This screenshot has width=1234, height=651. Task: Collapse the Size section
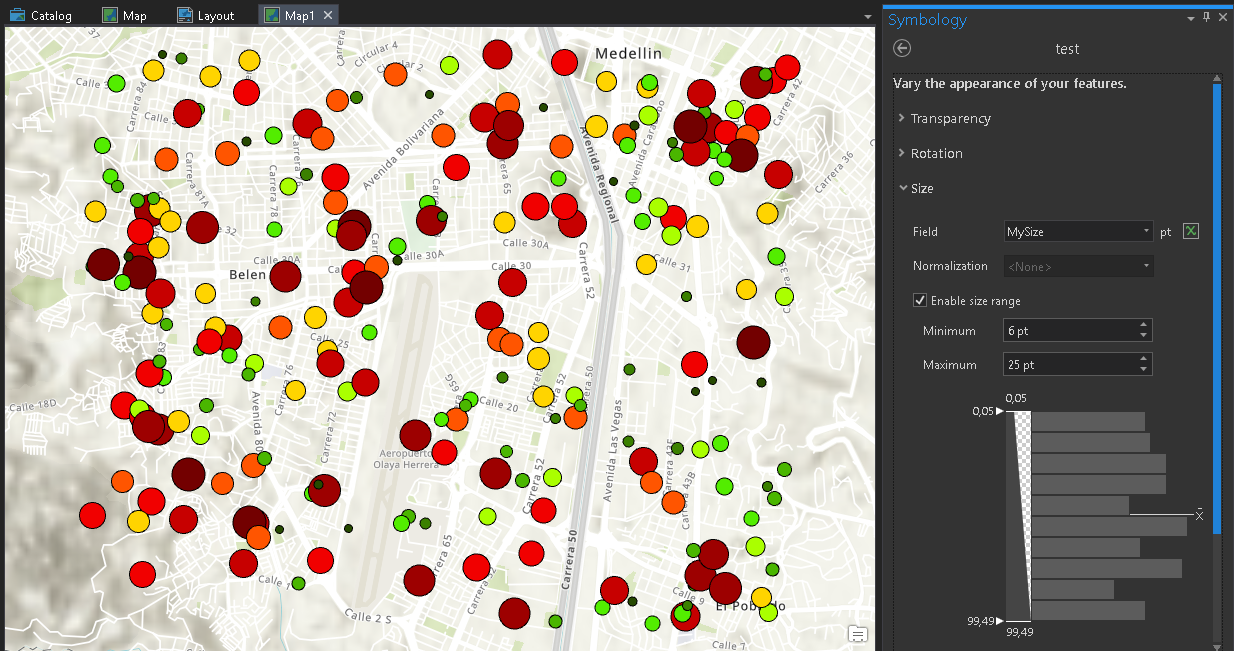921,188
